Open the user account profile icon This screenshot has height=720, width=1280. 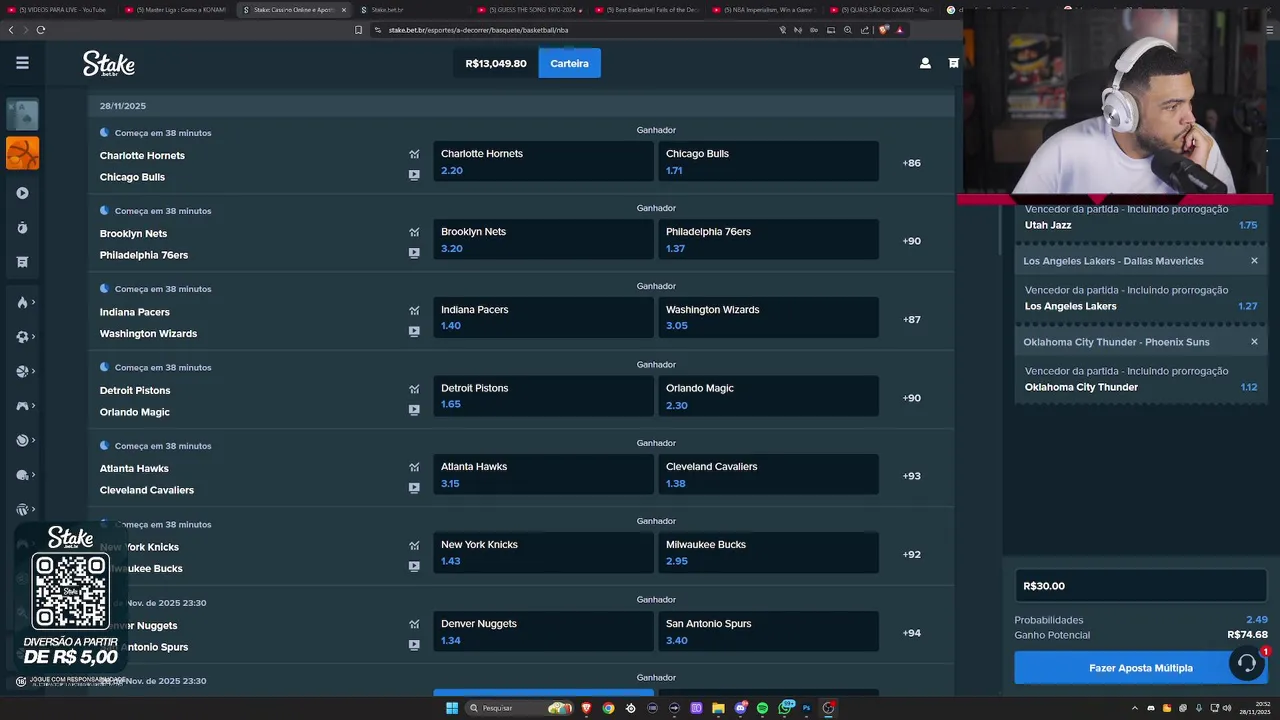point(925,63)
